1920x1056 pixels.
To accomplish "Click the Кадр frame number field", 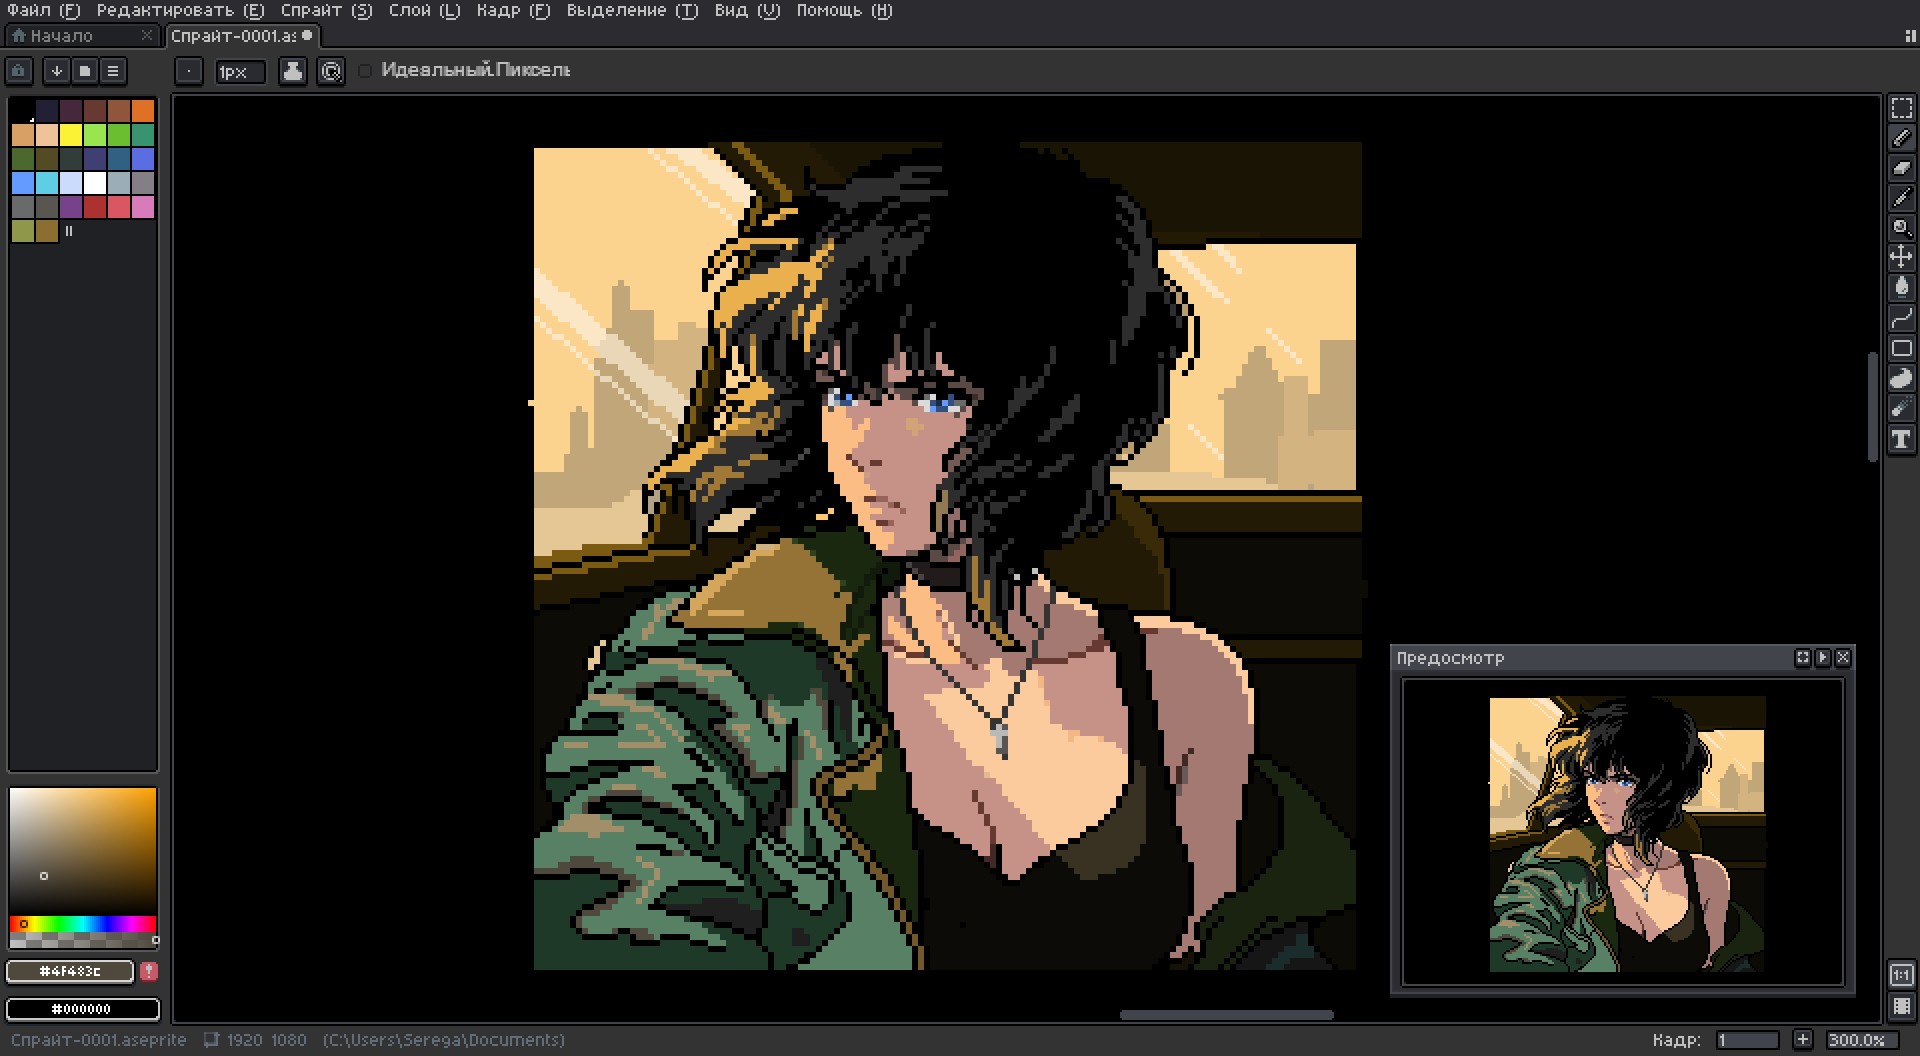I will click(1746, 1040).
